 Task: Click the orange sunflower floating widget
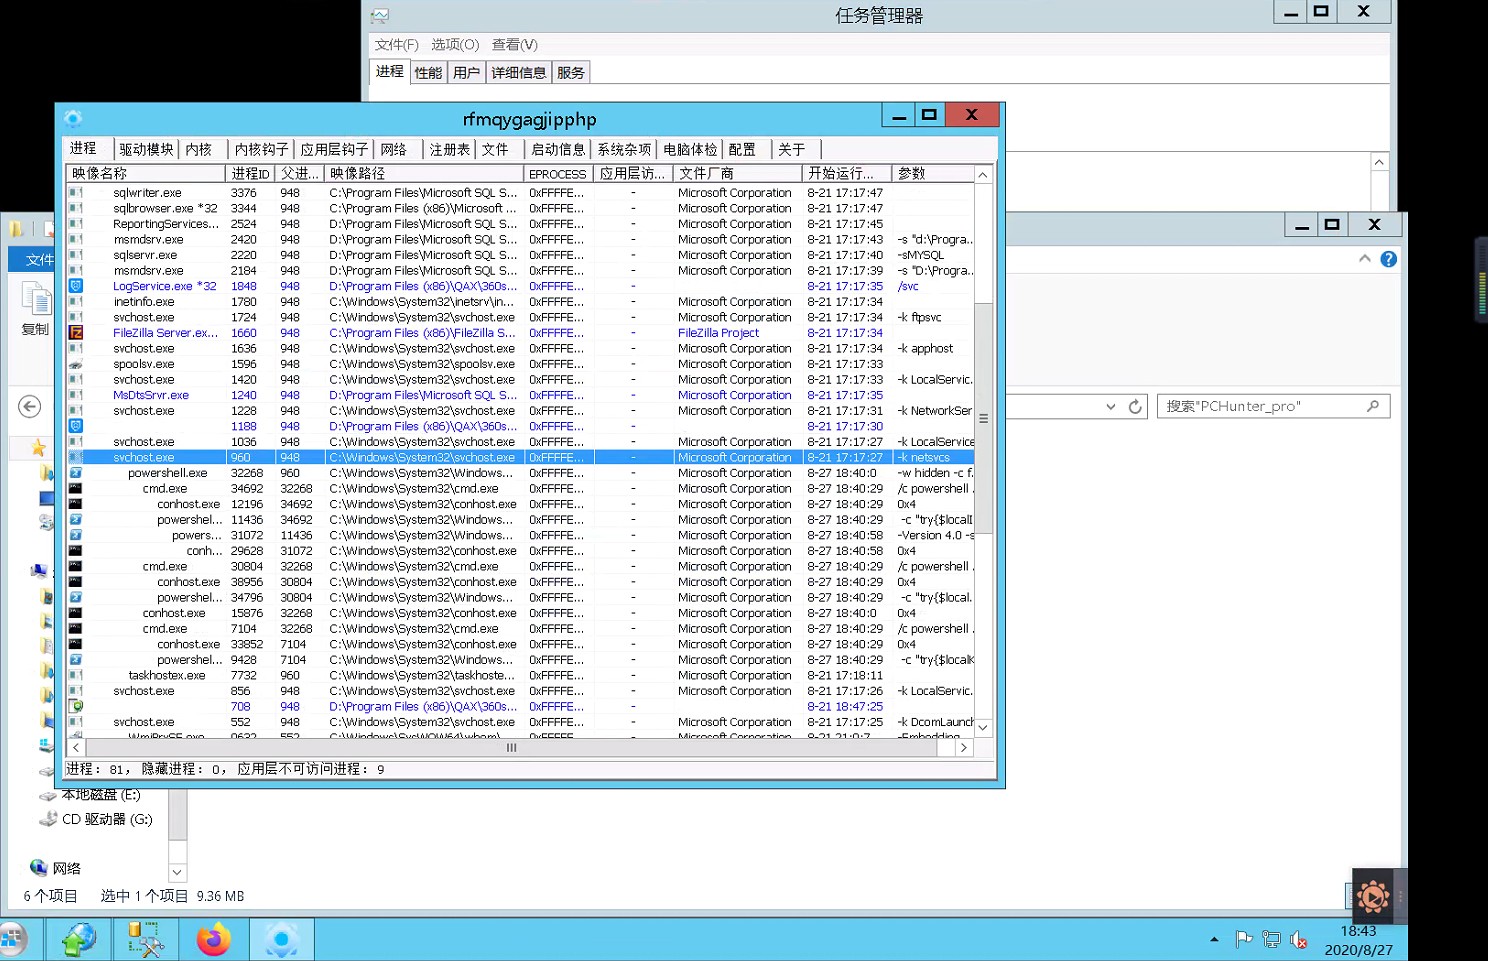(1372, 896)
